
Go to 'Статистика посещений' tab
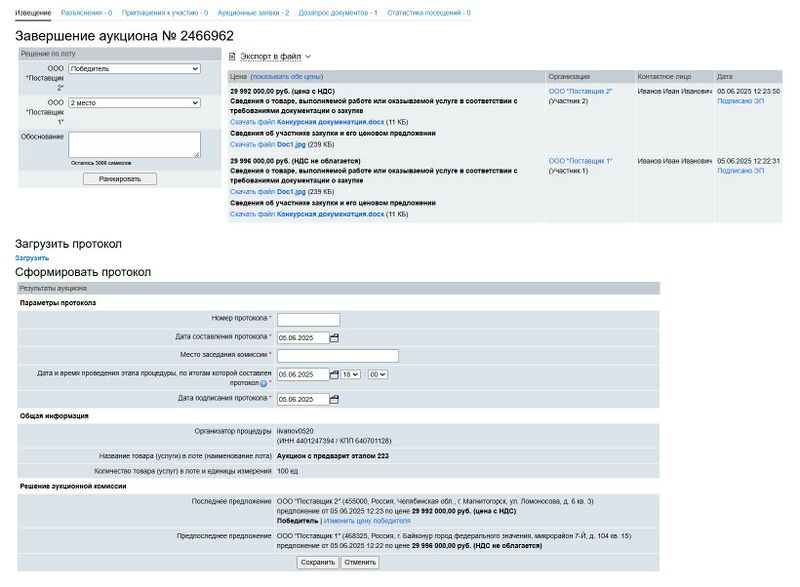(x=428, y=13)
